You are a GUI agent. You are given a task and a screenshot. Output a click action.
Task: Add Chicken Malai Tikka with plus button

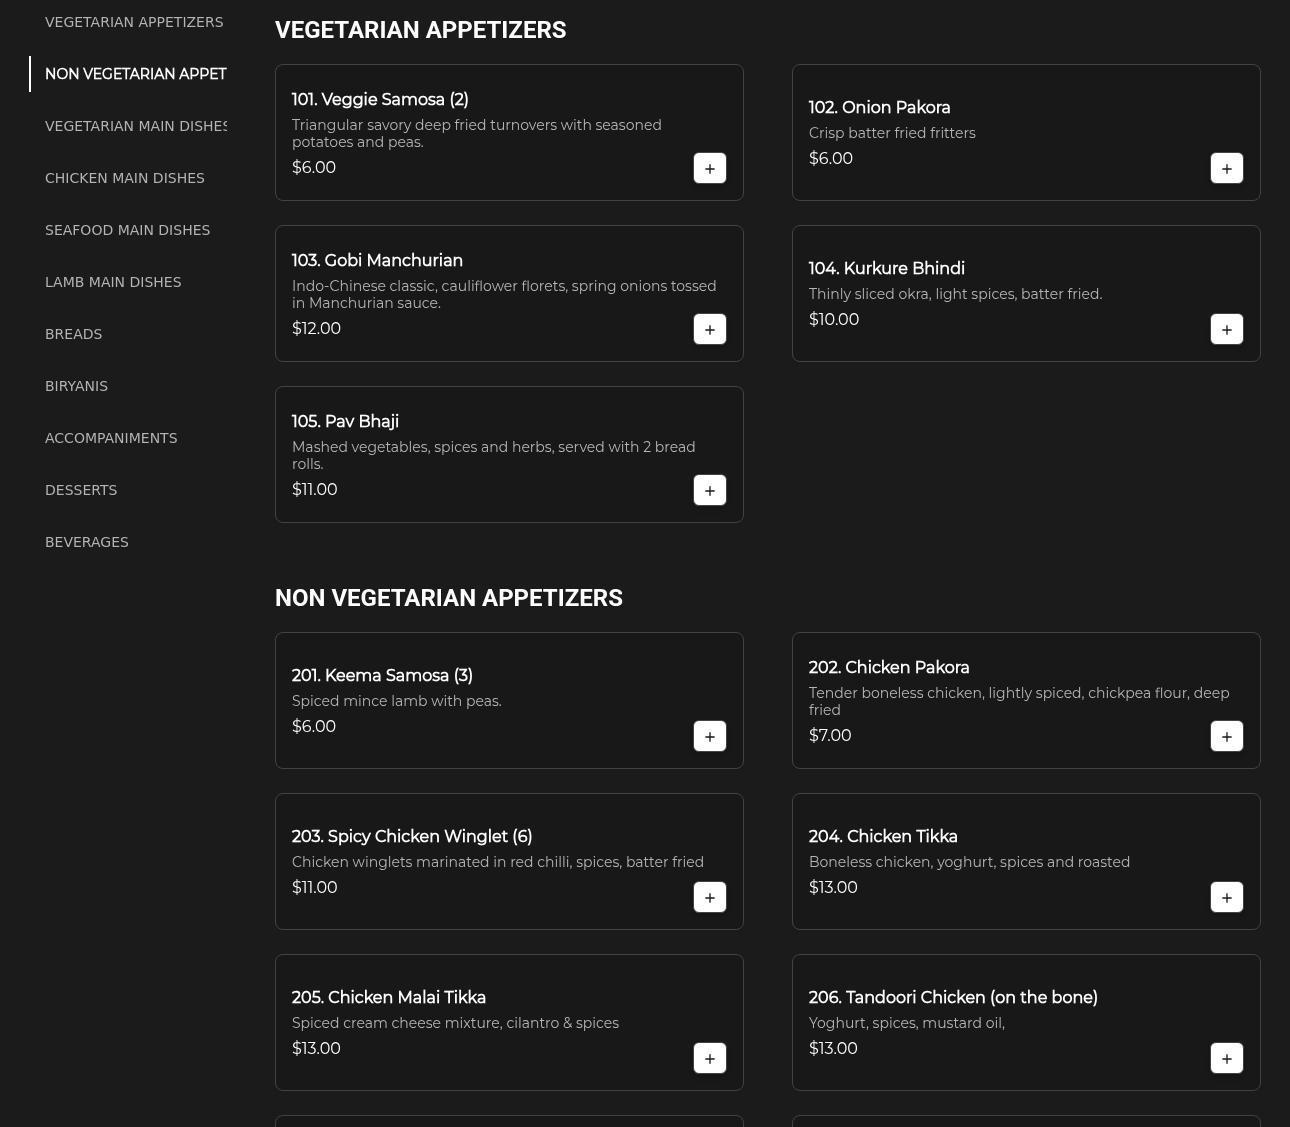[x=710, y=1058]
